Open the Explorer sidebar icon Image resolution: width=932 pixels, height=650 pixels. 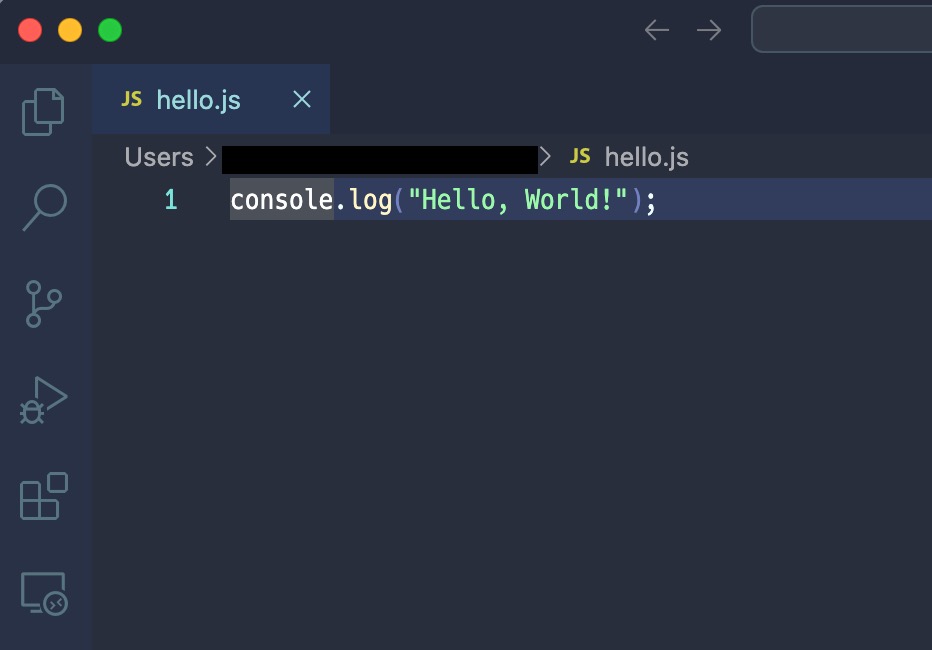click(45, 110)
